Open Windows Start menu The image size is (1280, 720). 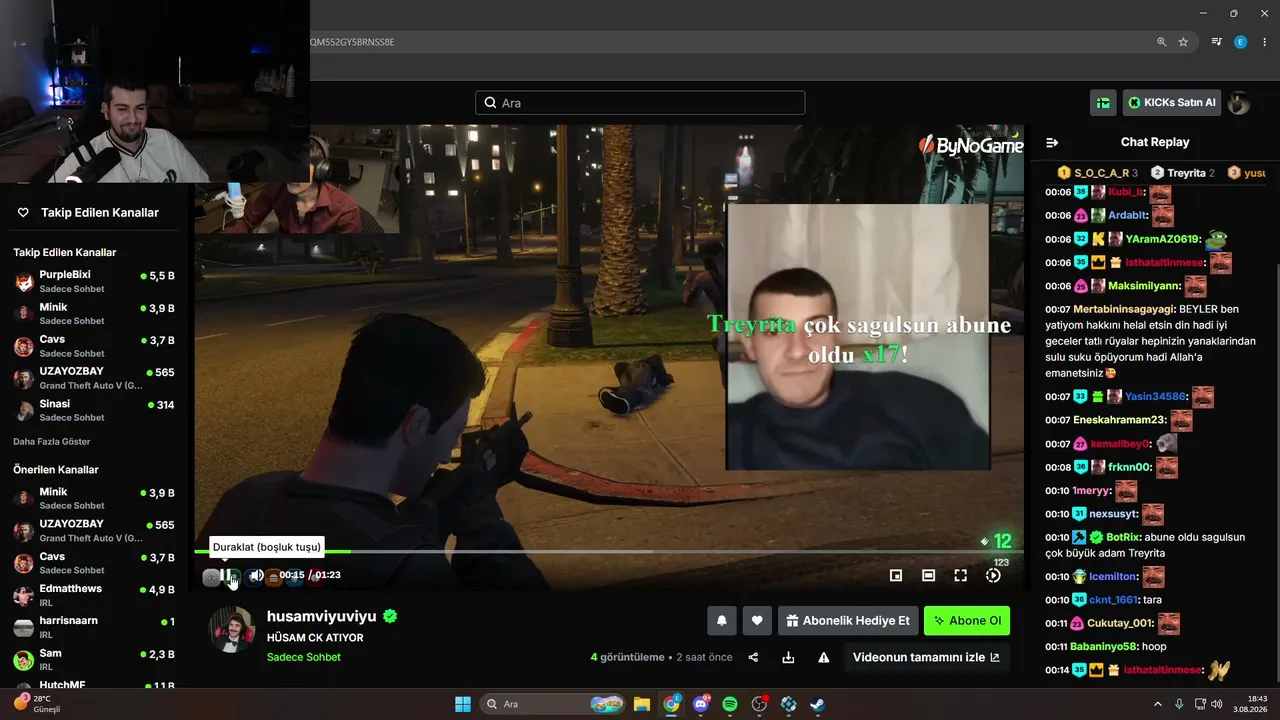pos(463,704)
